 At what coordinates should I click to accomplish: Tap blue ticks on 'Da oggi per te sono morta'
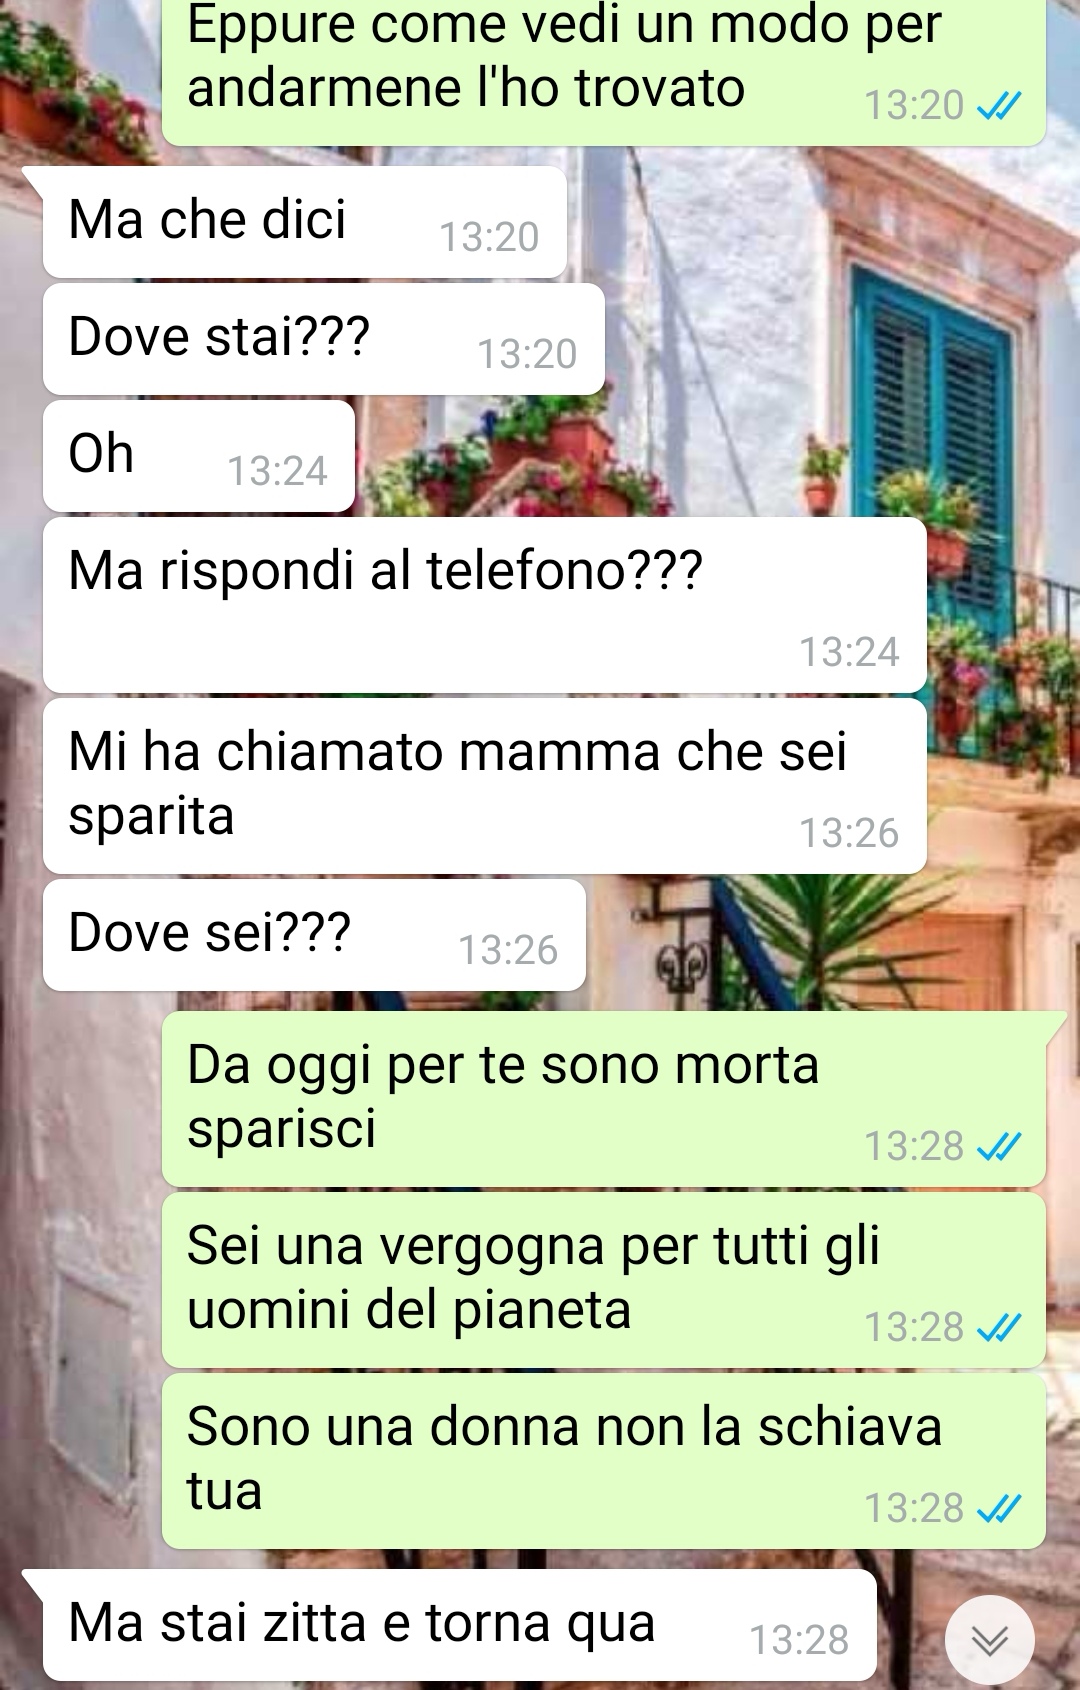[x=998, y=1147]
